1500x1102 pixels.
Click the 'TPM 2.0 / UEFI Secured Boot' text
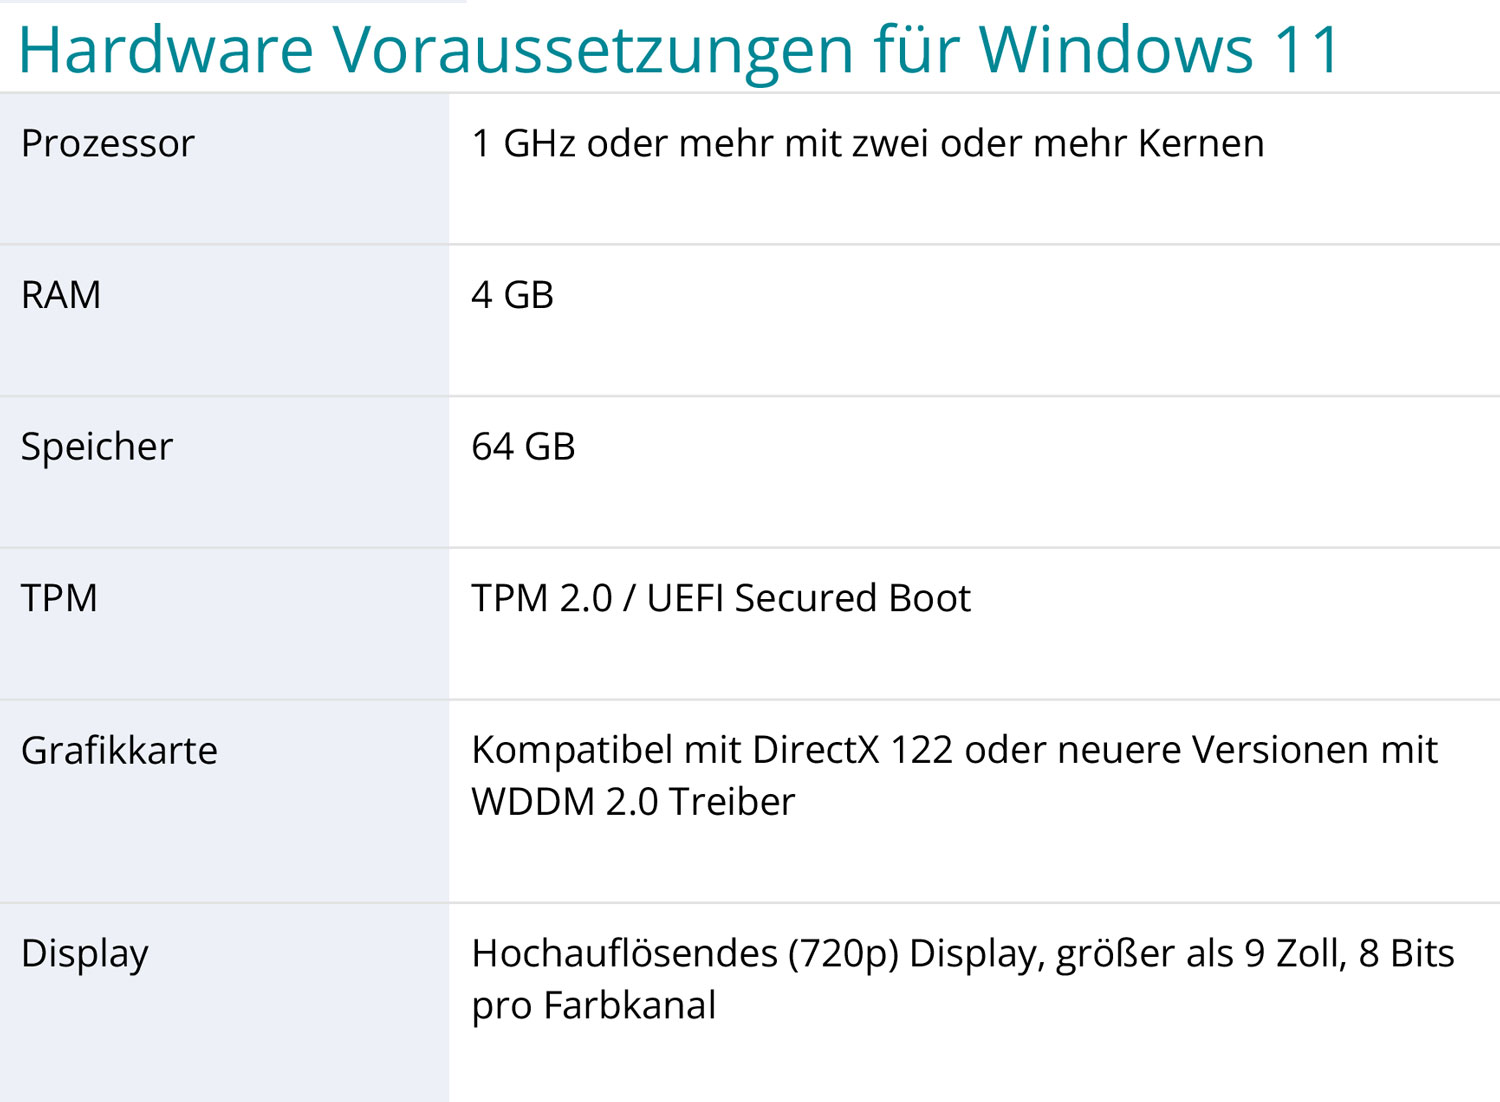click(x=721, y=598)
